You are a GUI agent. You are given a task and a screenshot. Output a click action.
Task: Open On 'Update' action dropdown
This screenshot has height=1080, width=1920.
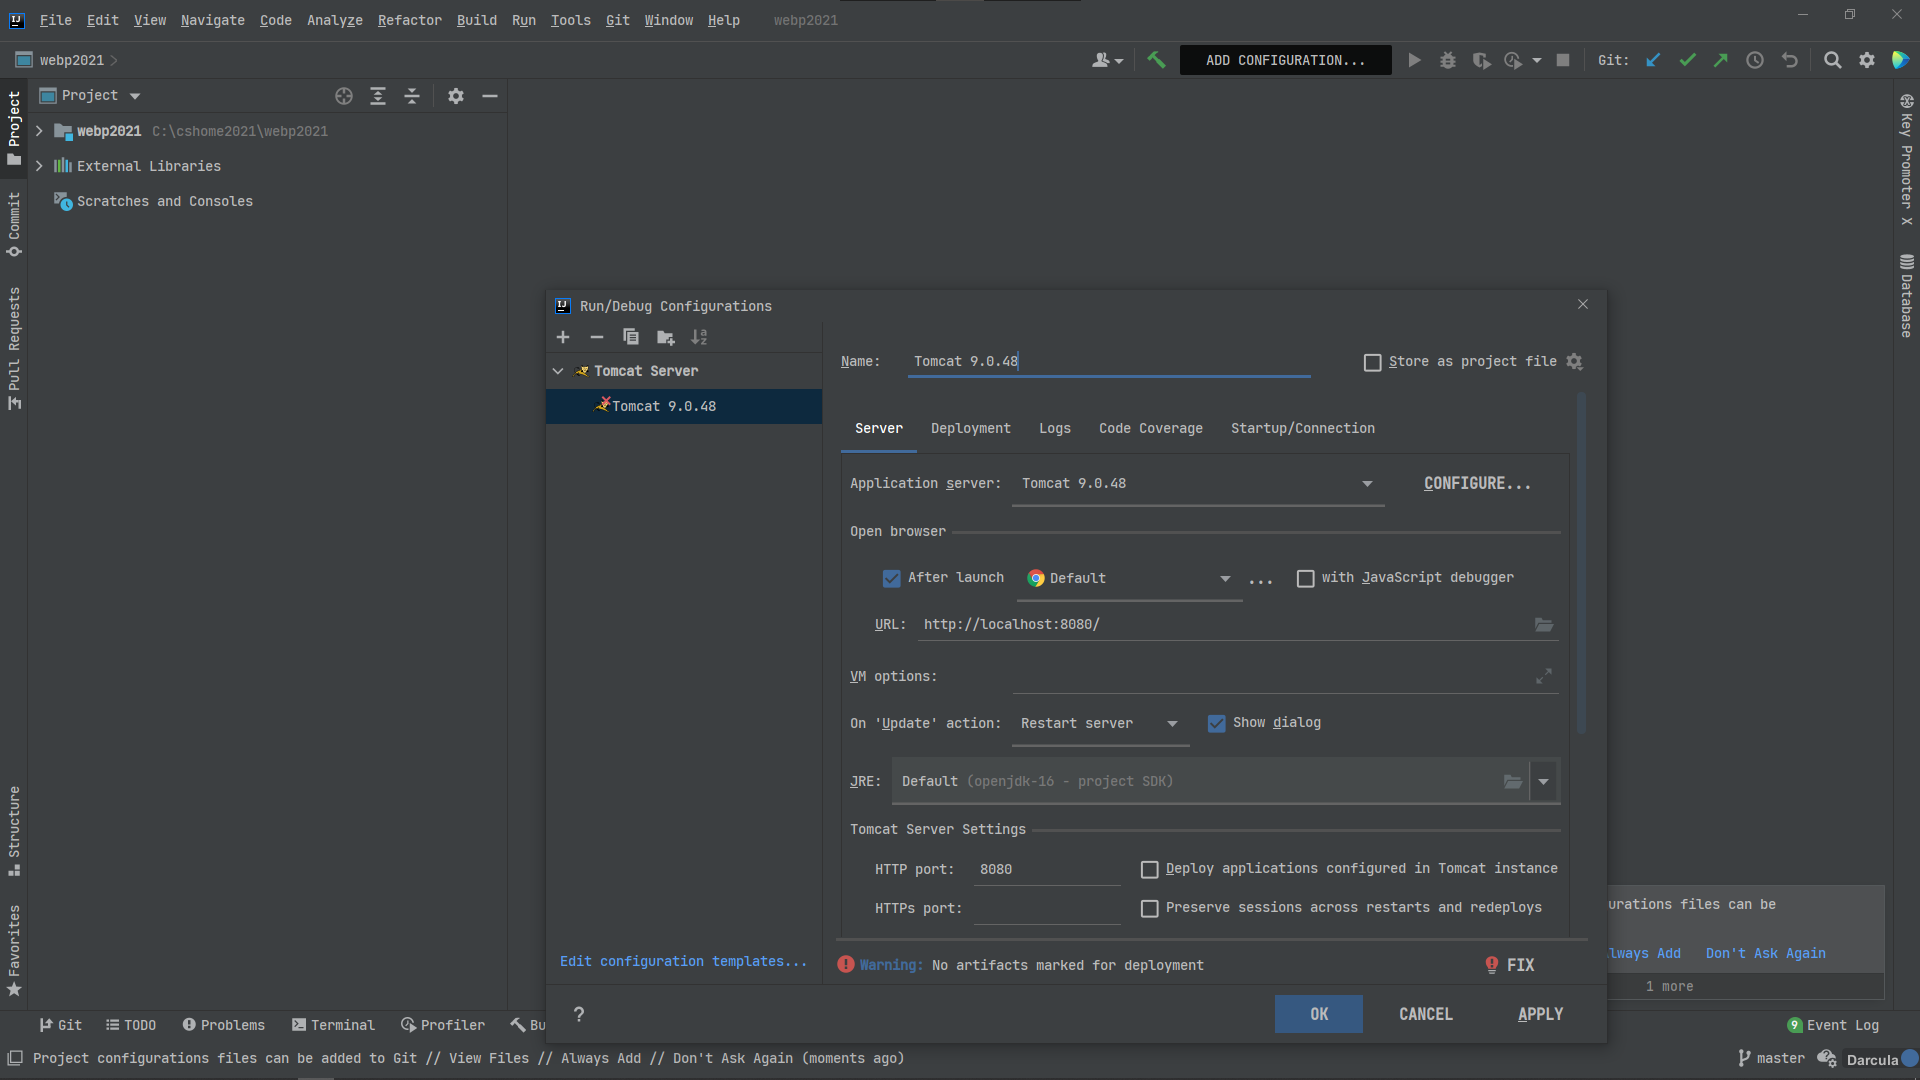[1172, 724]
